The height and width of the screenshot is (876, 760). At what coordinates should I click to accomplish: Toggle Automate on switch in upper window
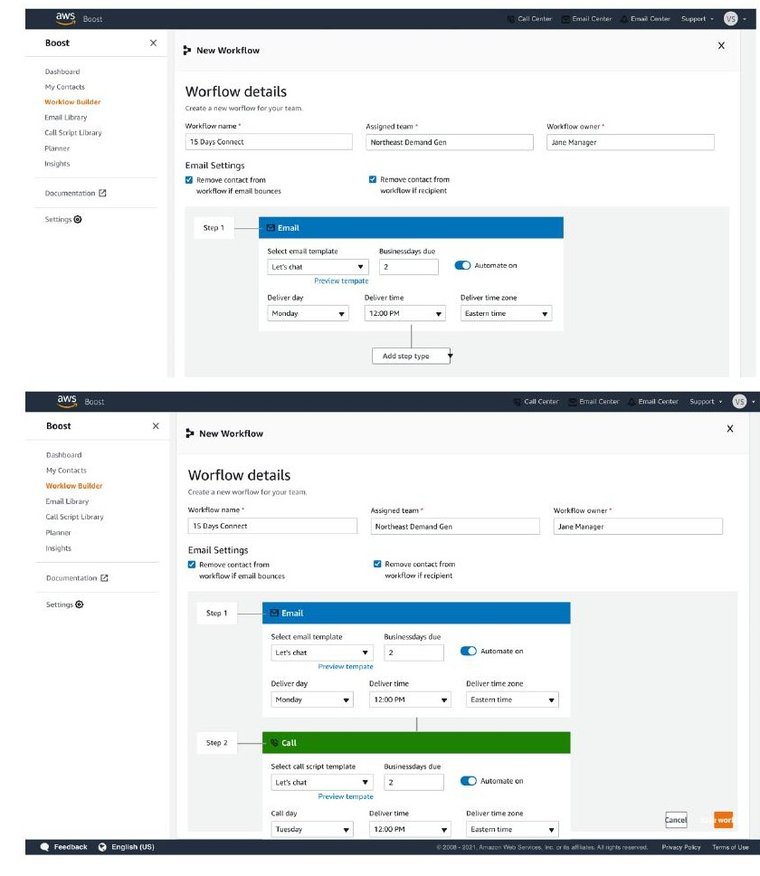[x=463, y=265]
